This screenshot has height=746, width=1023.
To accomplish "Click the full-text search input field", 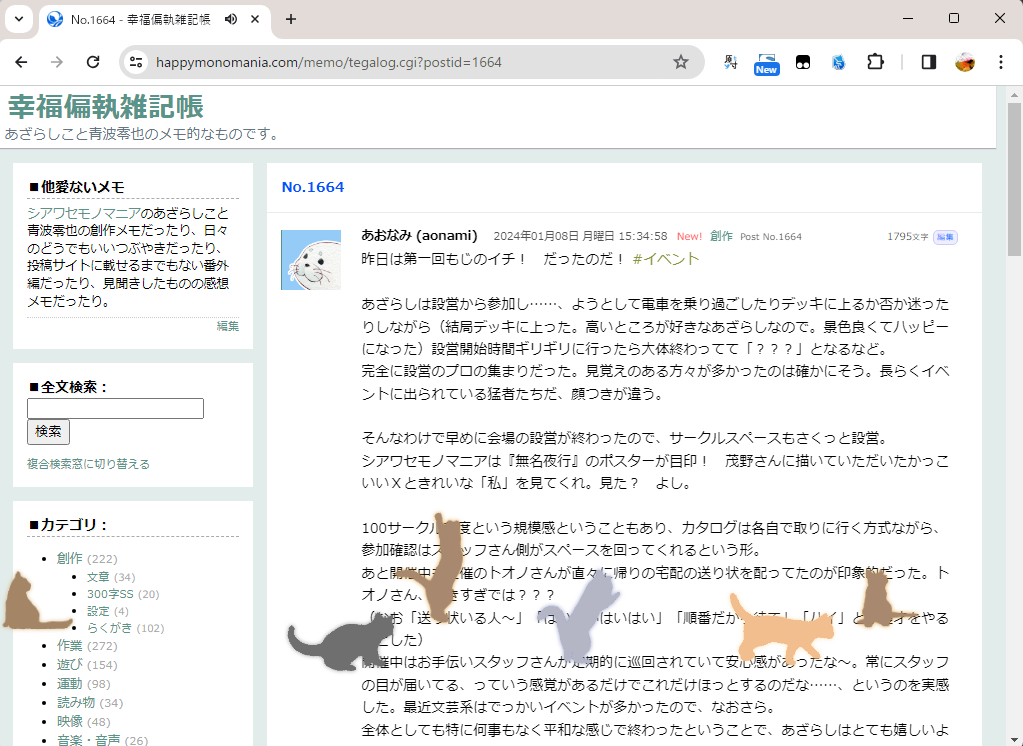I will tap(115, 408).
